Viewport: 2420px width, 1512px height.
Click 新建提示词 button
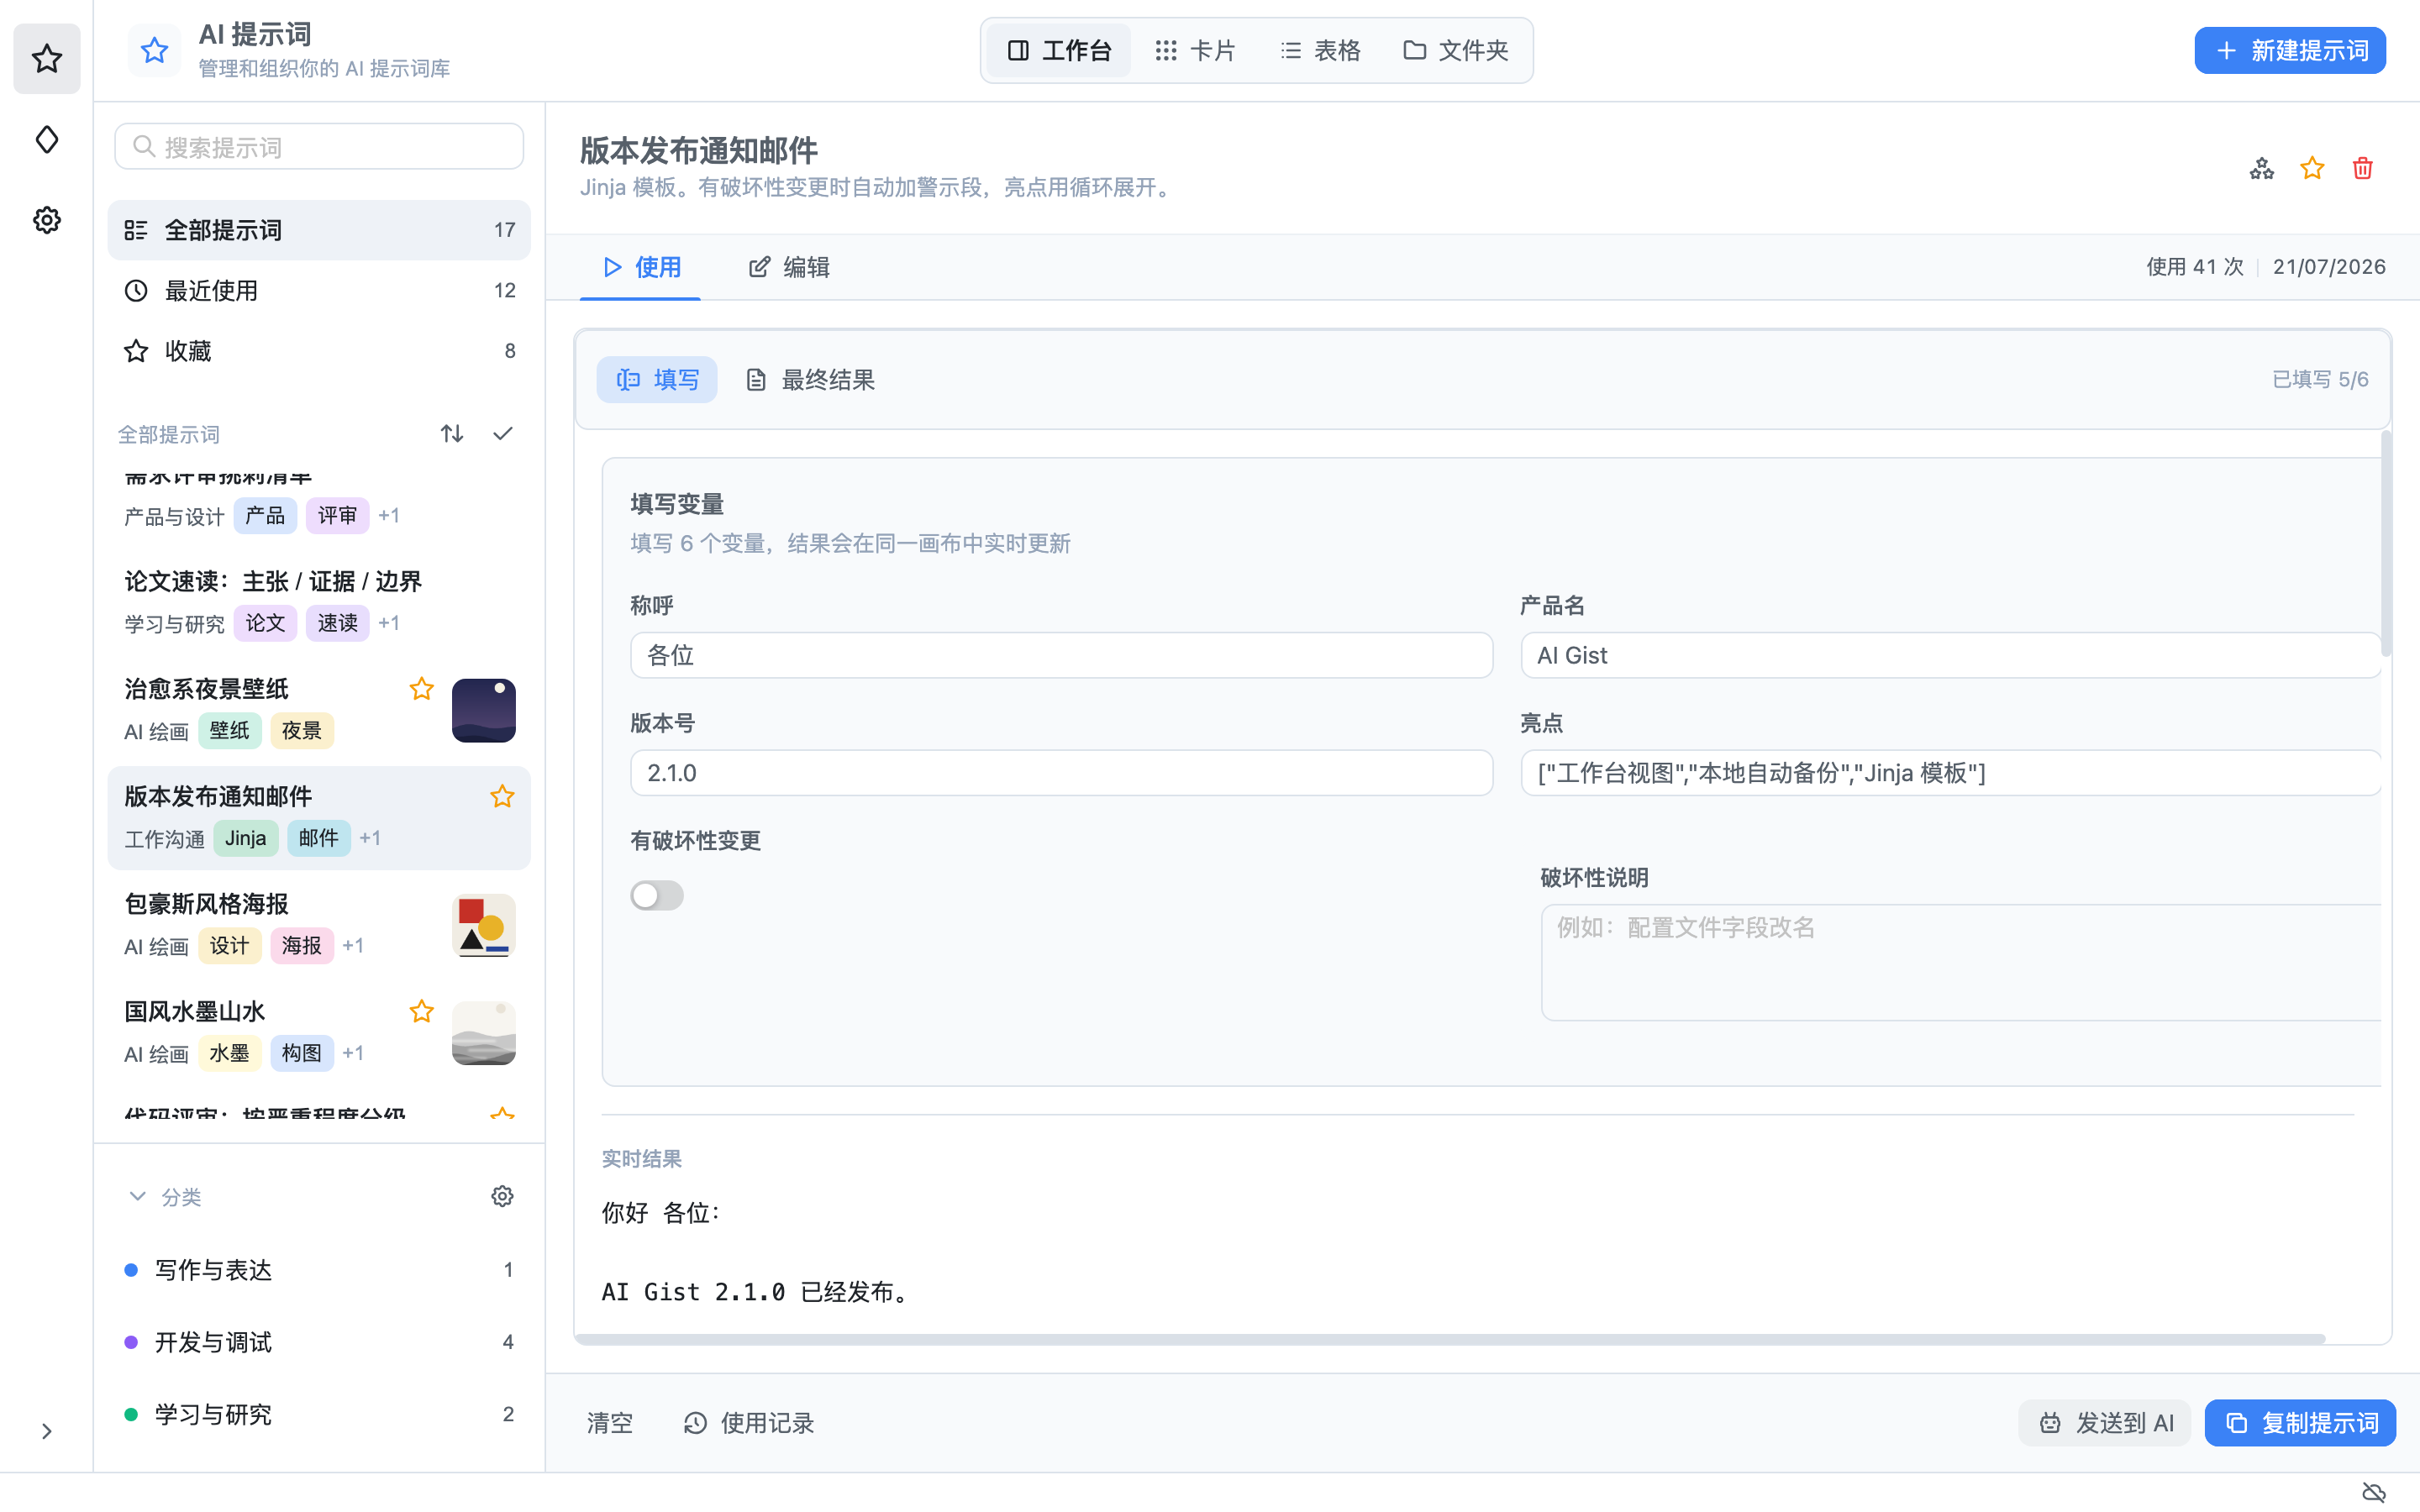tap(2290, 50)
